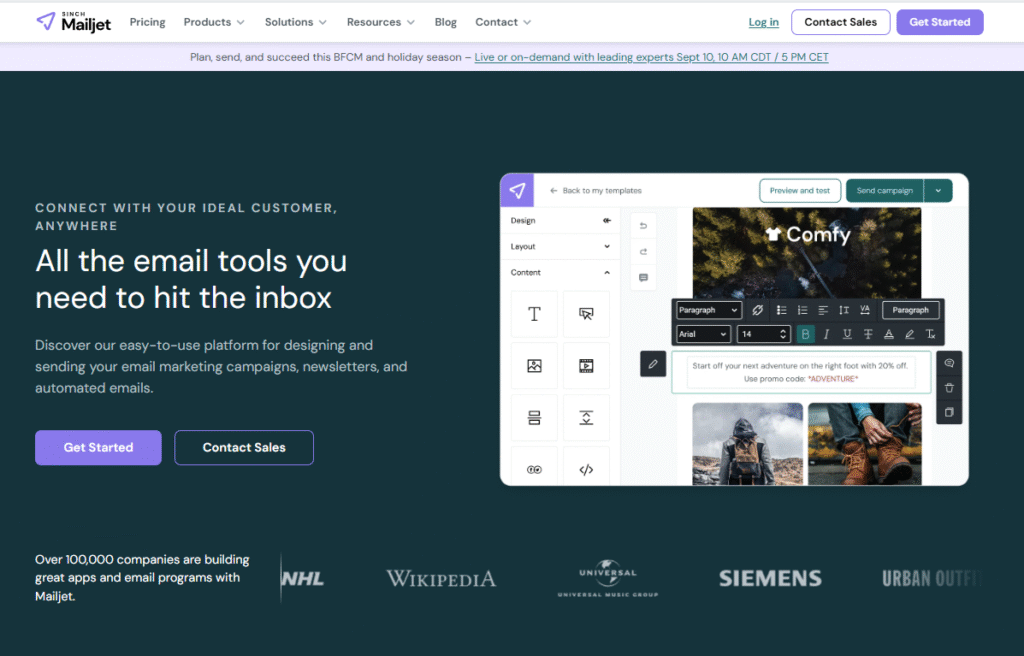Click the trash delete icon beside text block
The height and width of the screenshot is (656, 1024).
pos(949,387)
